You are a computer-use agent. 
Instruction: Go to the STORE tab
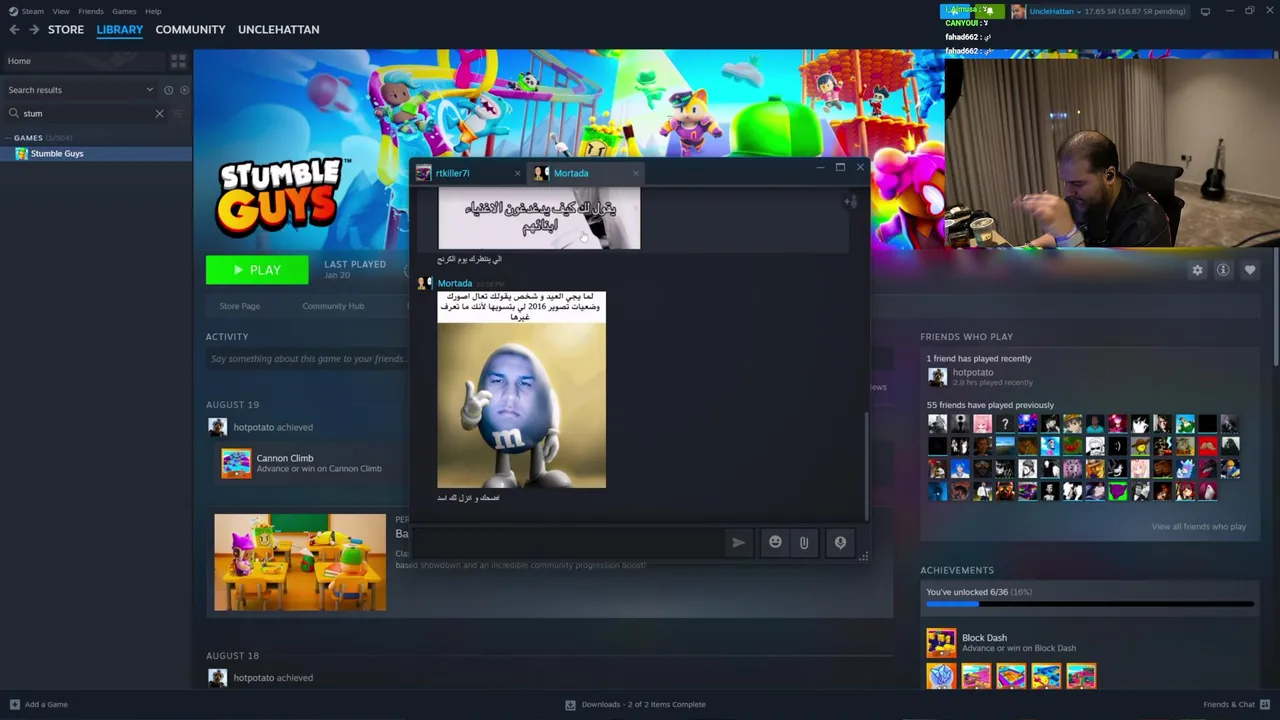click(66, 30)
